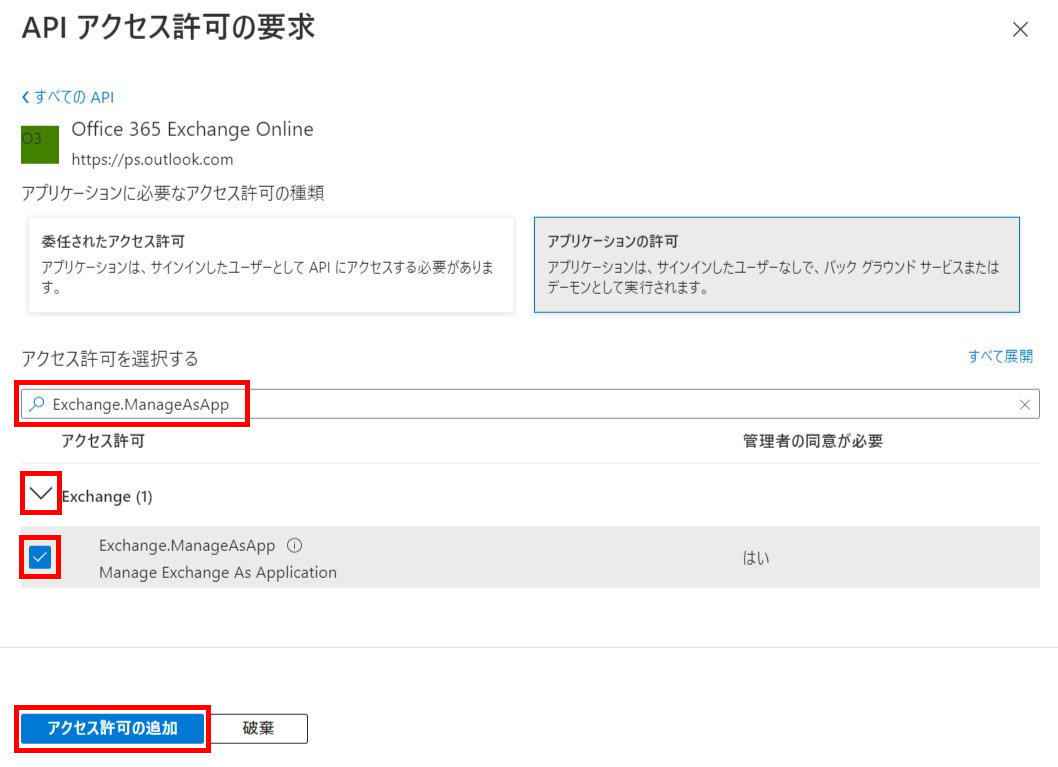Click the アクセス許可 column header

(103, 441)
